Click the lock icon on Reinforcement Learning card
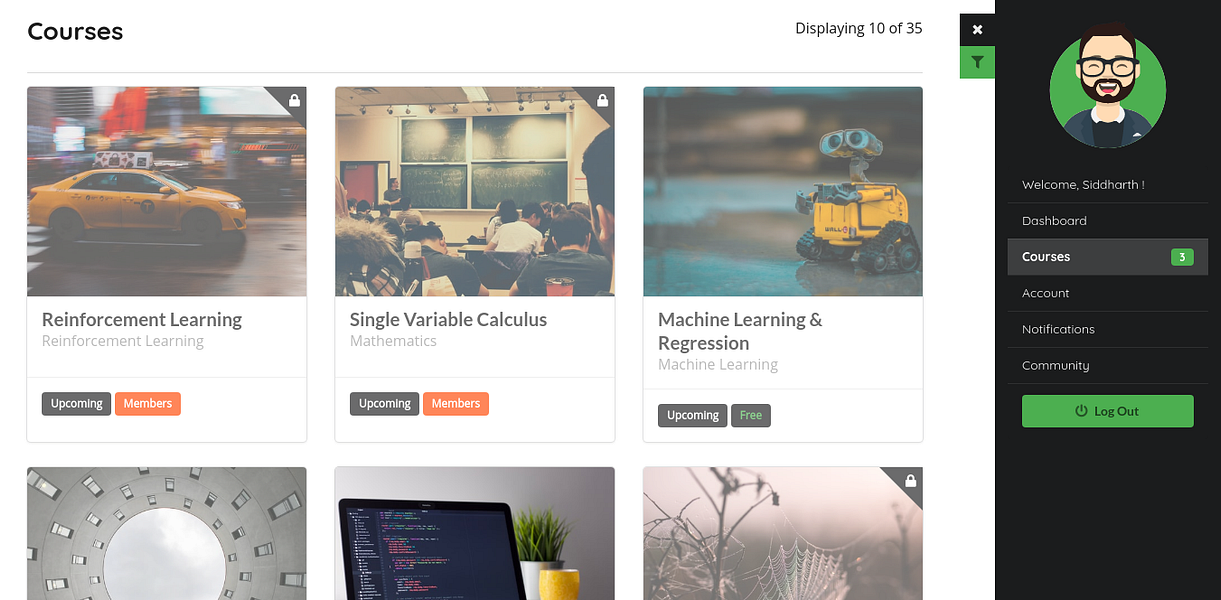 pos(294,100)
